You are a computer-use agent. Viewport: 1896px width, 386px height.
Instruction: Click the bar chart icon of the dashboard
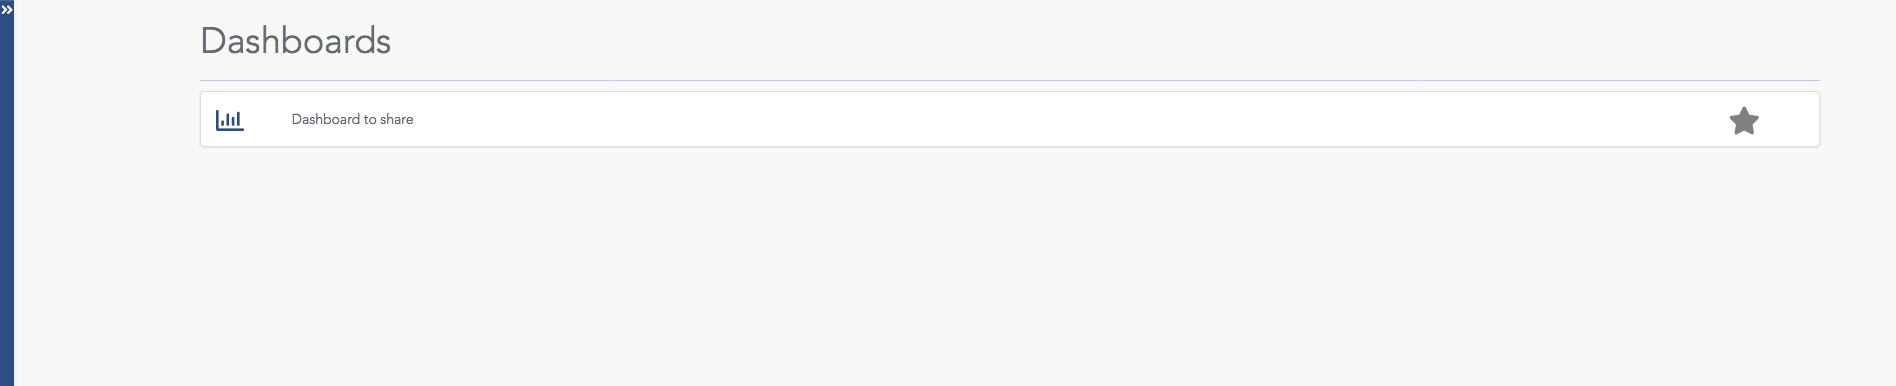click(x=230, y=120)
